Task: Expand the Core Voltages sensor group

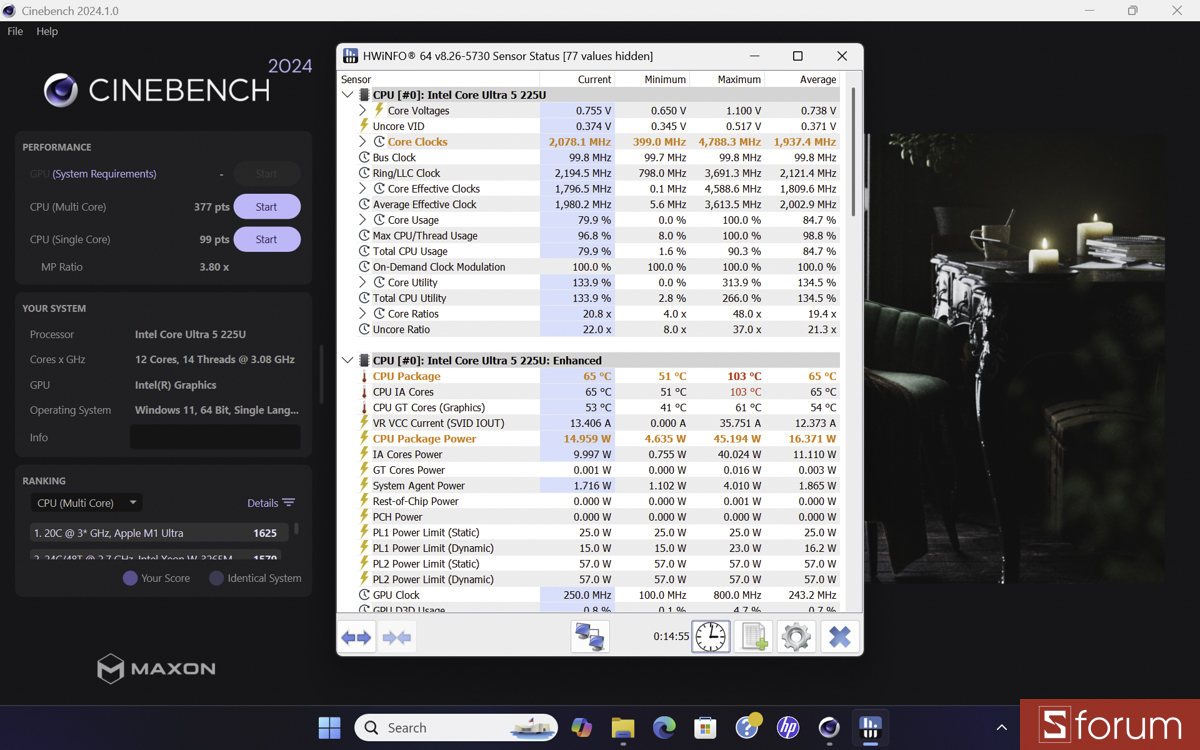Action: [x=365, y=110]
